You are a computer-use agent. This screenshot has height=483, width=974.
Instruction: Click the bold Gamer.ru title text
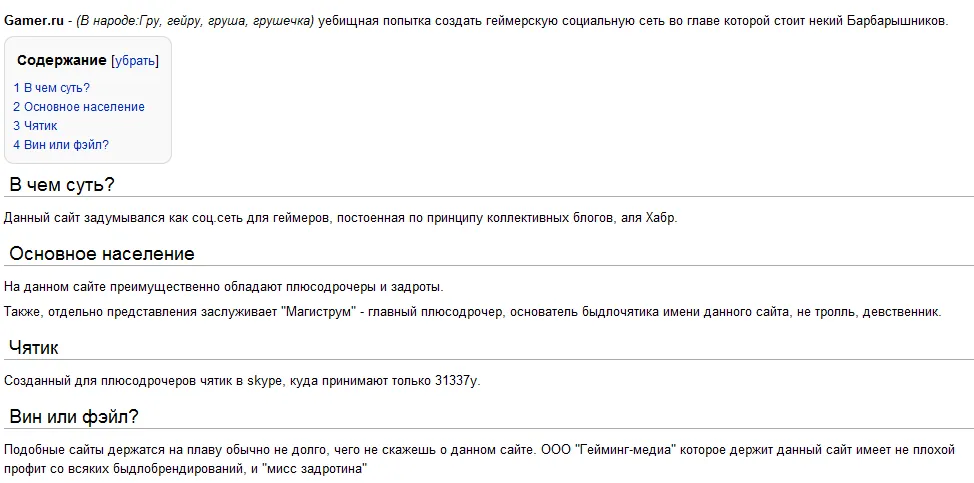click(38, 20)
